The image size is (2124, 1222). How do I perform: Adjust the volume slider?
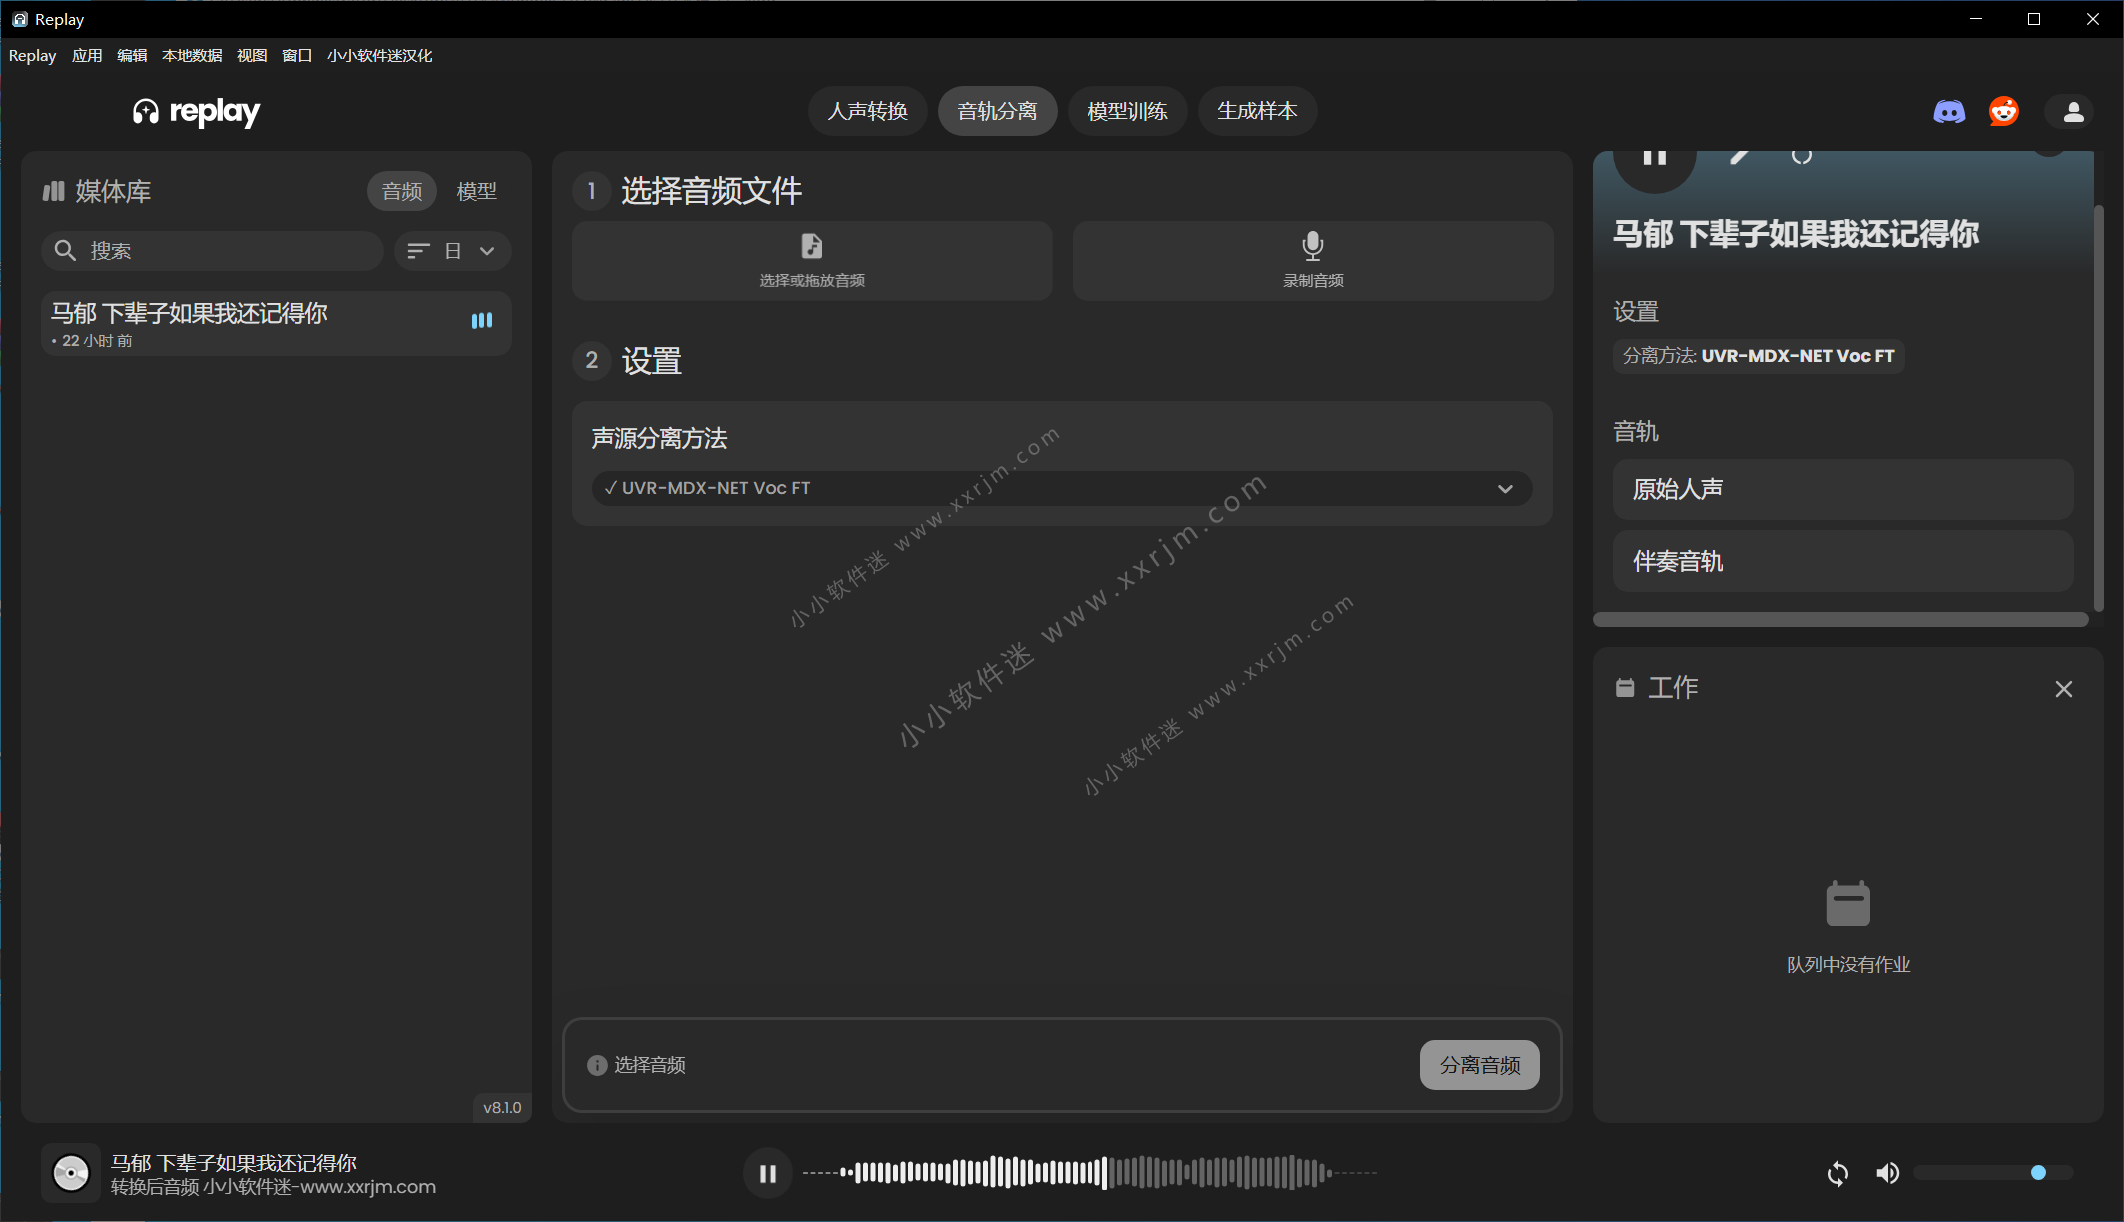[x=1993, y=1173]
